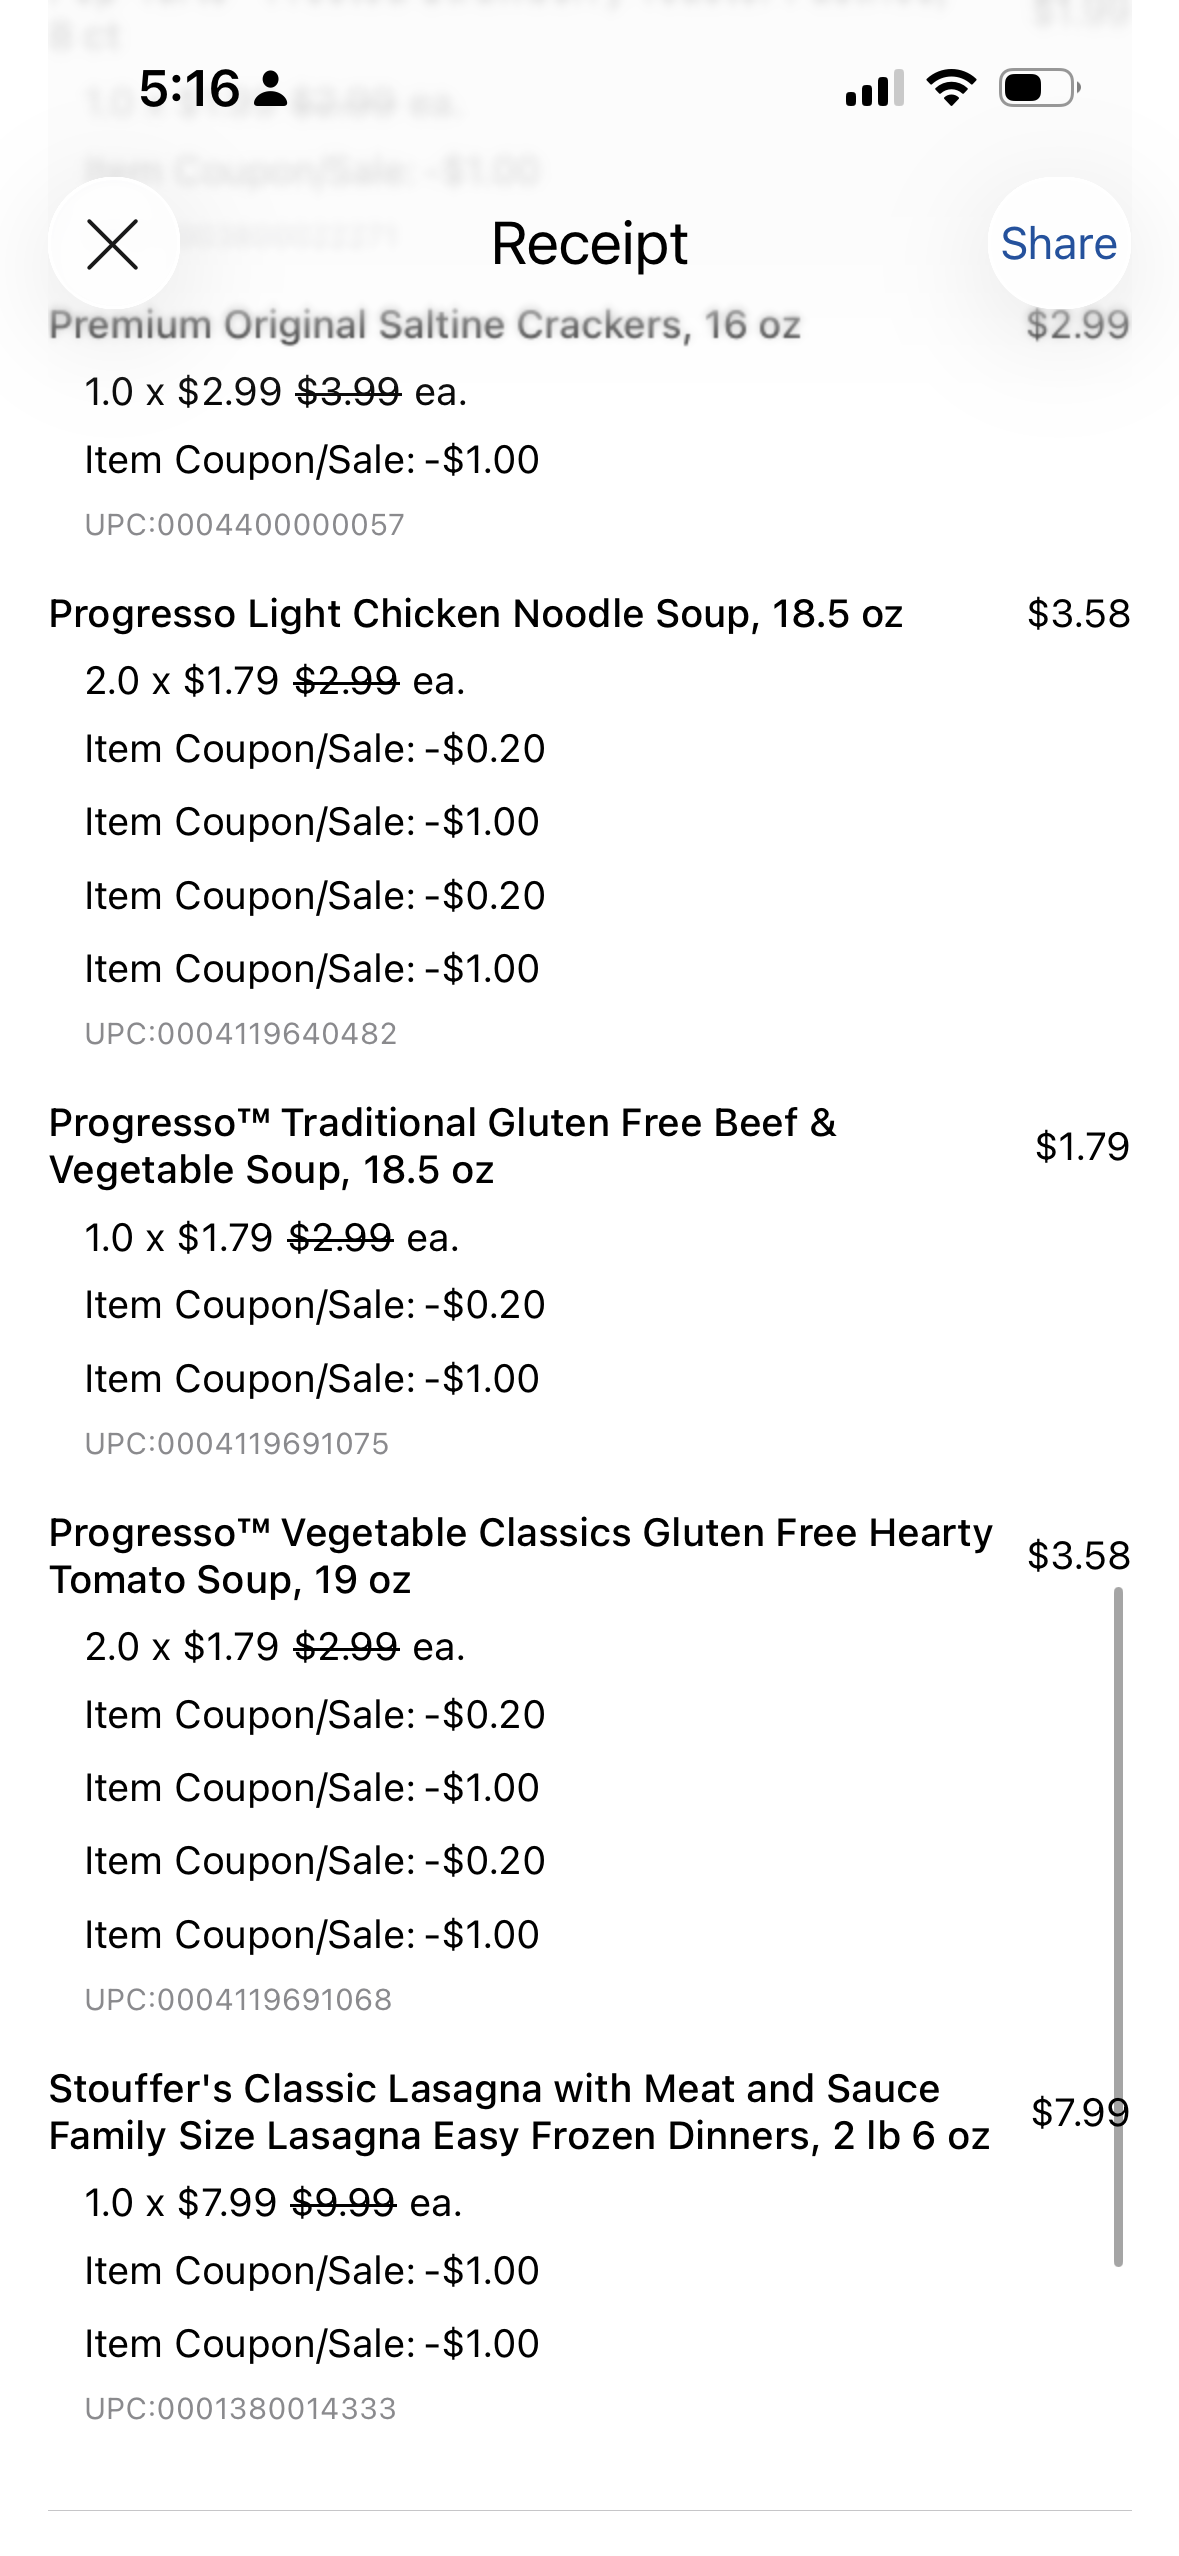Tap the Wi-Fi status icon
This screenshot has height=2556, width=1179.
pyautogui.click(x=951, y=88)
